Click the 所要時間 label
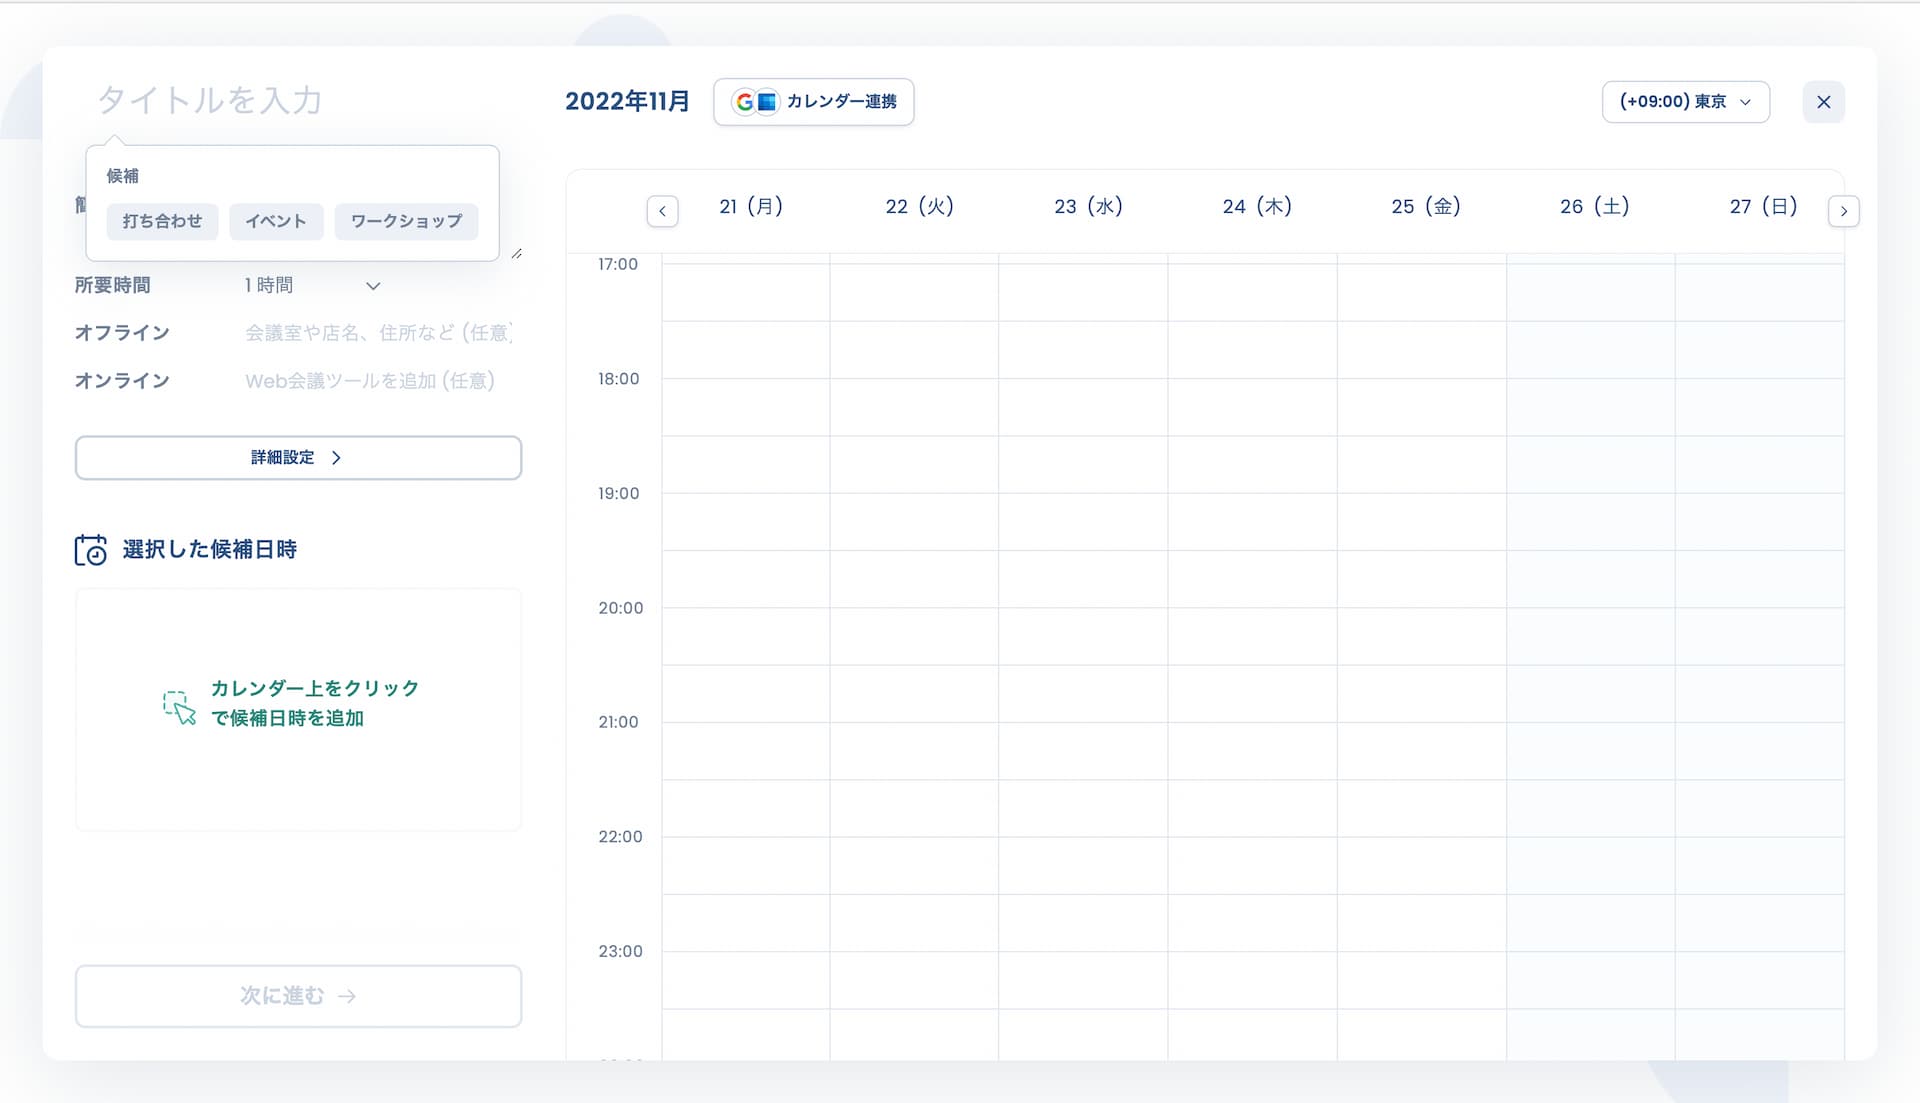The width and height of the screenshot is (1920, 1103). click(x=112, y=286)
